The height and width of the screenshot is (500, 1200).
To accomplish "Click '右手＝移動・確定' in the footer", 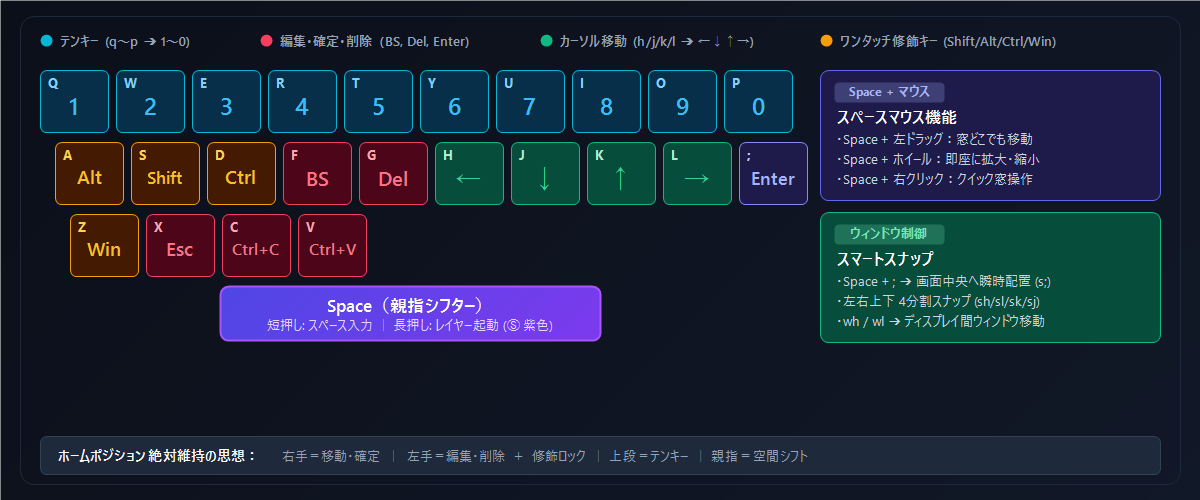I will click(x=332, y=455).
